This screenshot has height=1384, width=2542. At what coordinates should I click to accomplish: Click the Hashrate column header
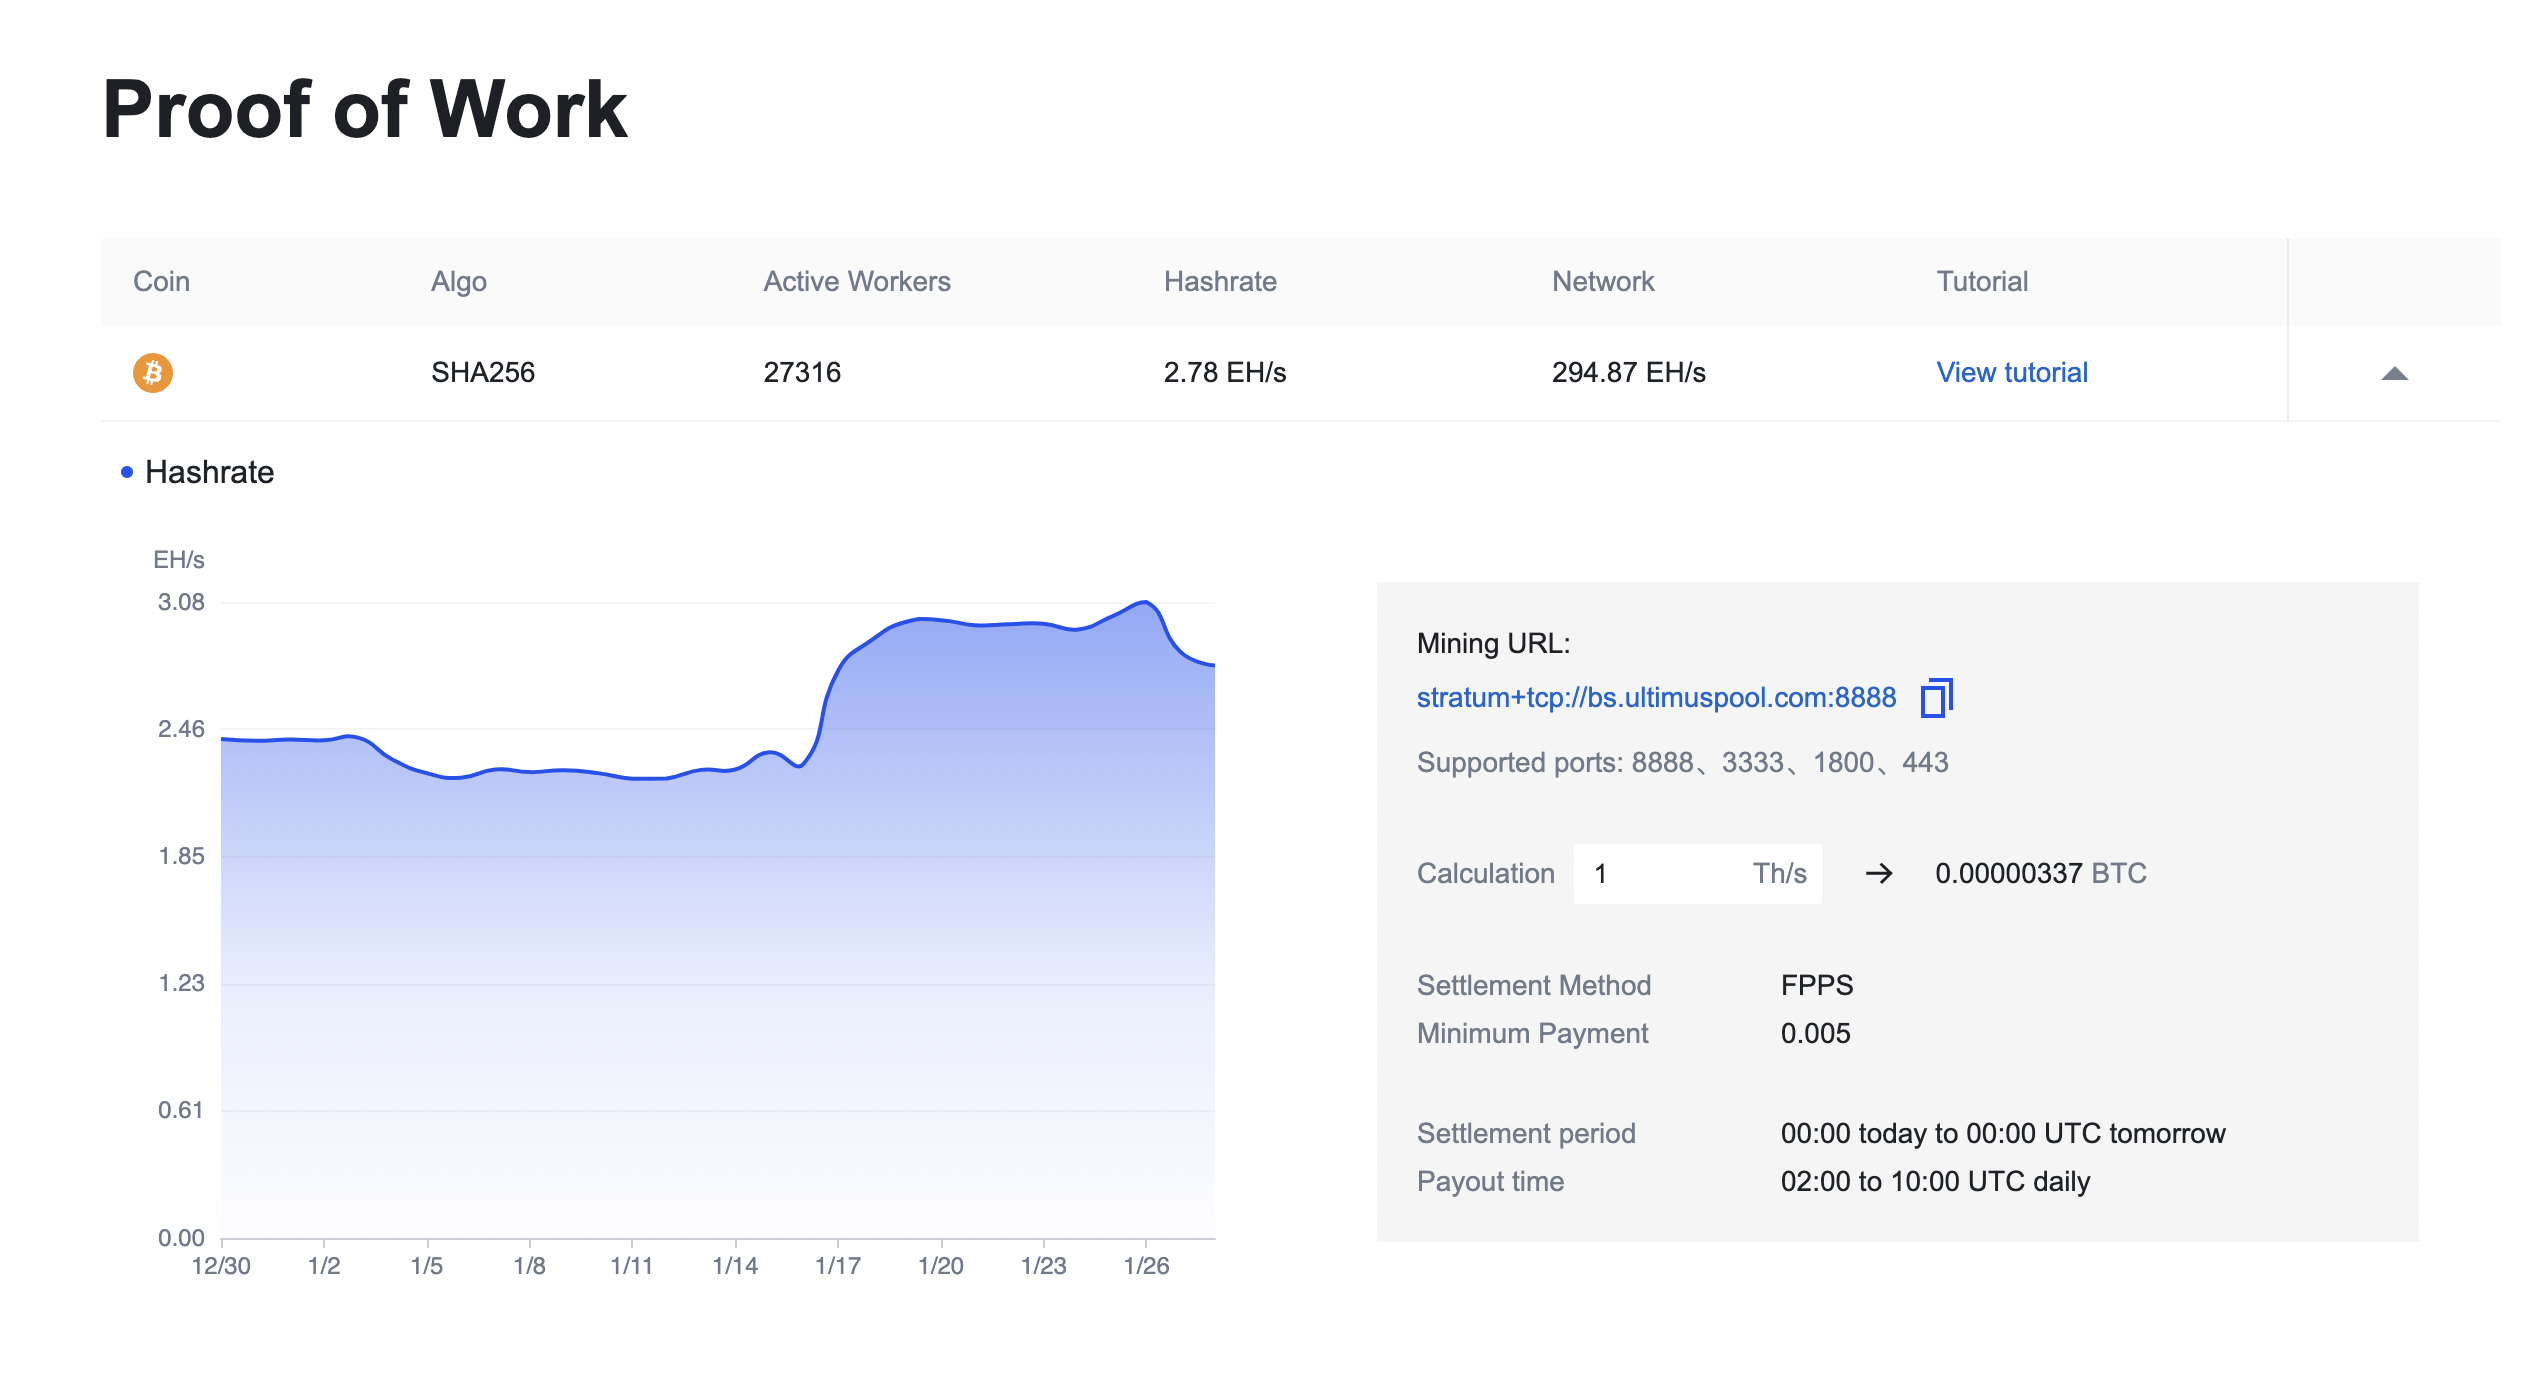tap(1220, 281)
